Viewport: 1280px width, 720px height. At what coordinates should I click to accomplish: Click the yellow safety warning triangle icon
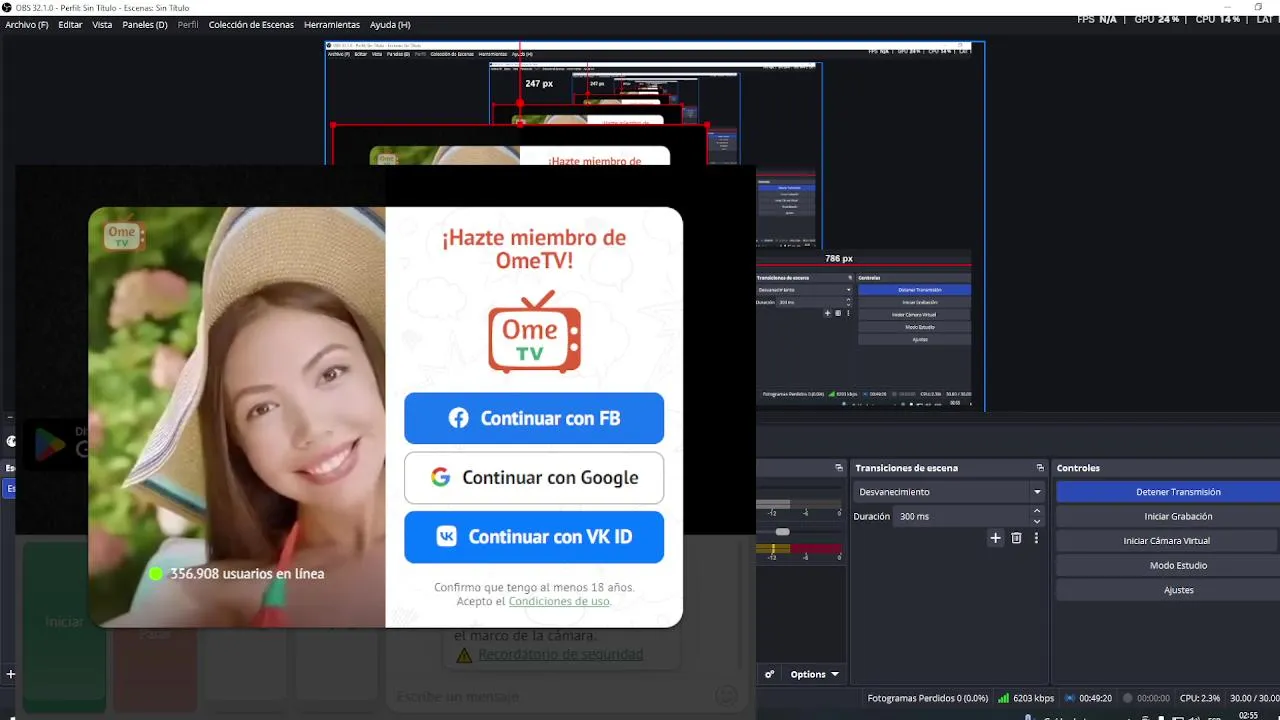464,656
